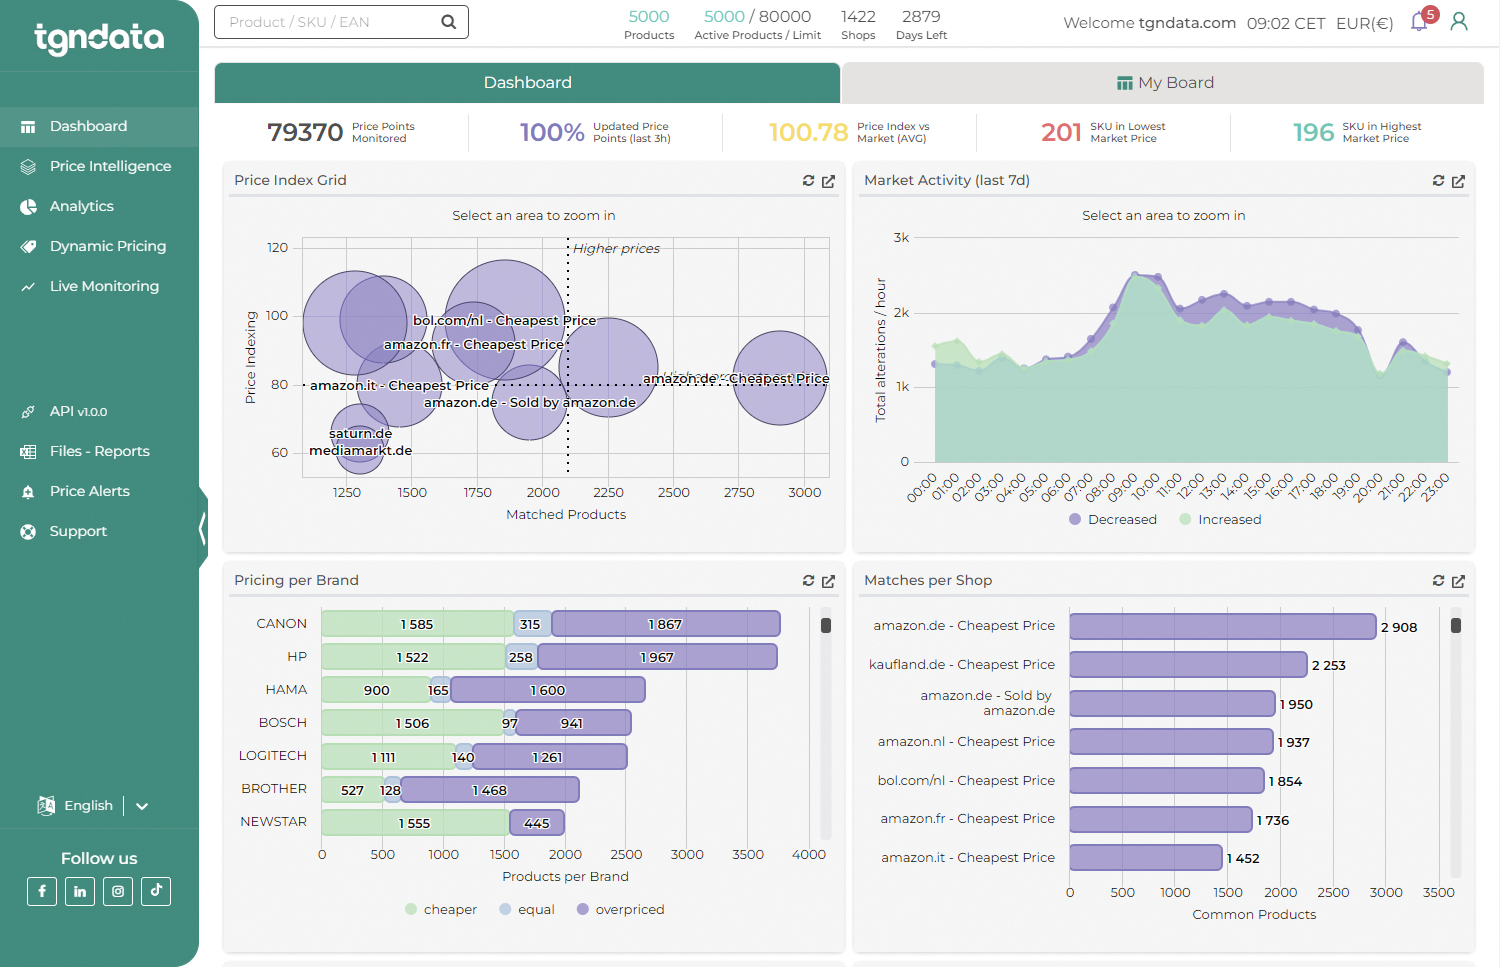Screen dimensions: 1500x967
Task: Open Analytics menu item
Action: point(82,207)
